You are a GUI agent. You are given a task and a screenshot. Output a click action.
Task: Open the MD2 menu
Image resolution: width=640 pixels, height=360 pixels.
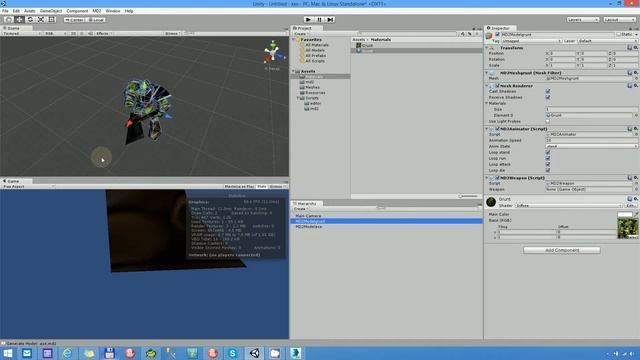tap(97, 11)
